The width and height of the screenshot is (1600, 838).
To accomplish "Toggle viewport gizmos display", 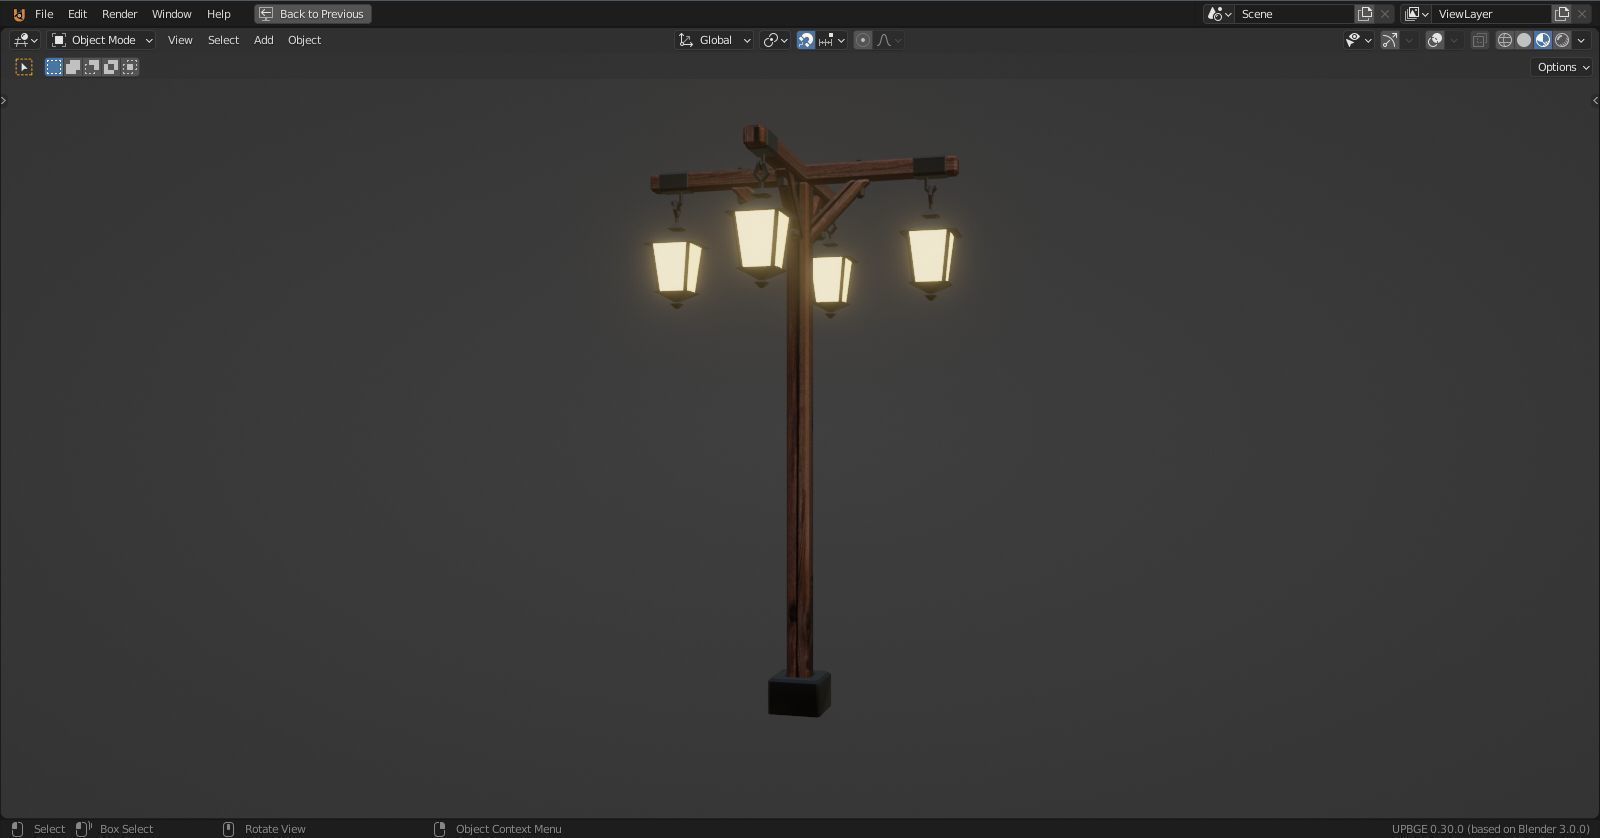I will pos(1390,40).
